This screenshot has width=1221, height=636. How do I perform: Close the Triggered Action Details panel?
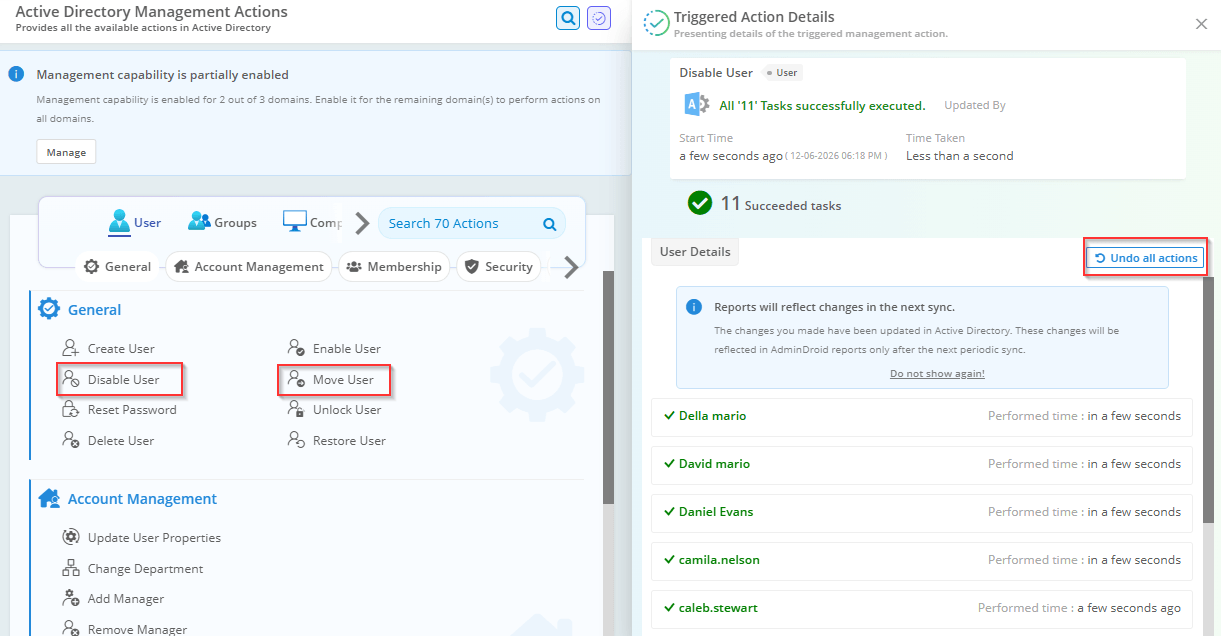click(1202, 24)
